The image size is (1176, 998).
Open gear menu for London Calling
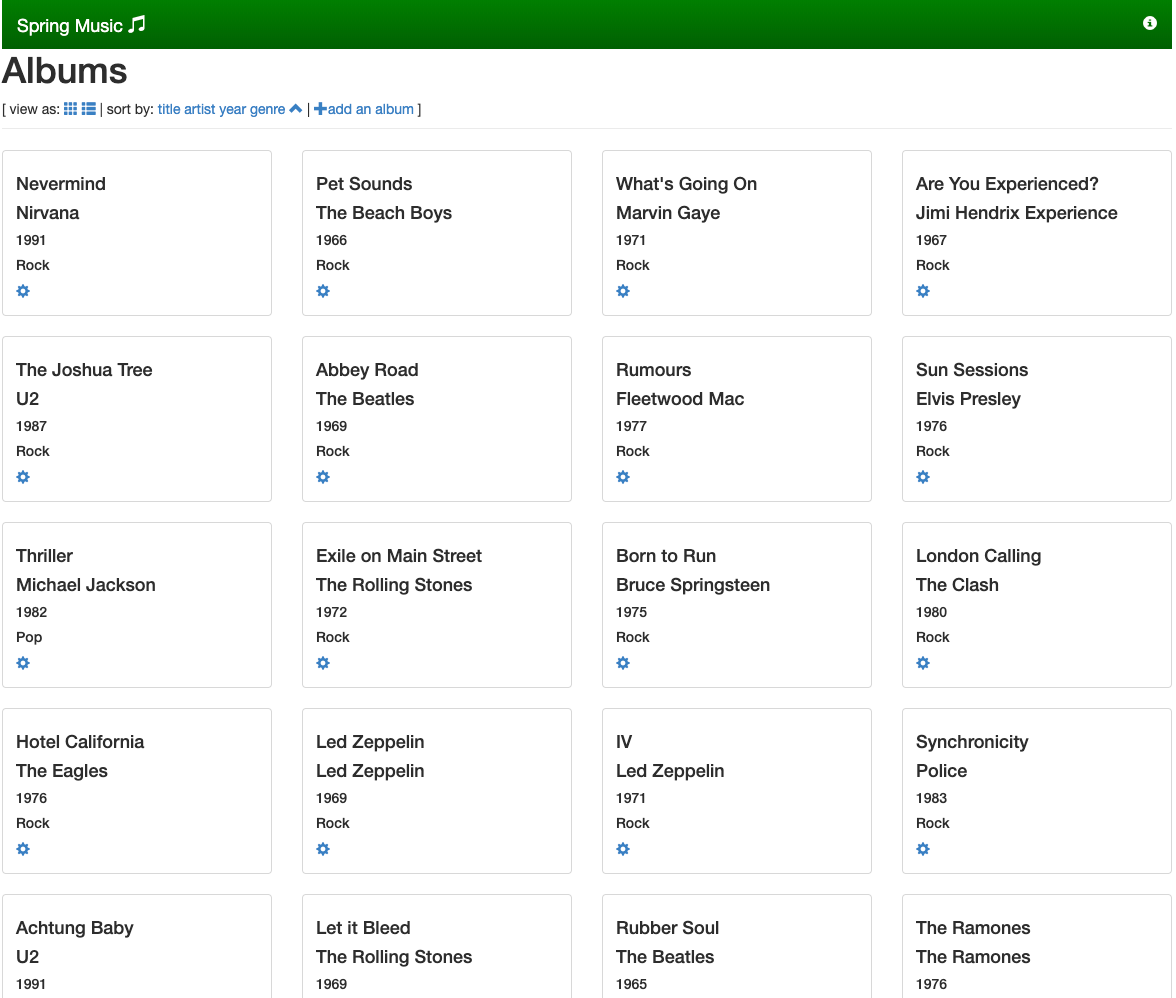[923, 663]
